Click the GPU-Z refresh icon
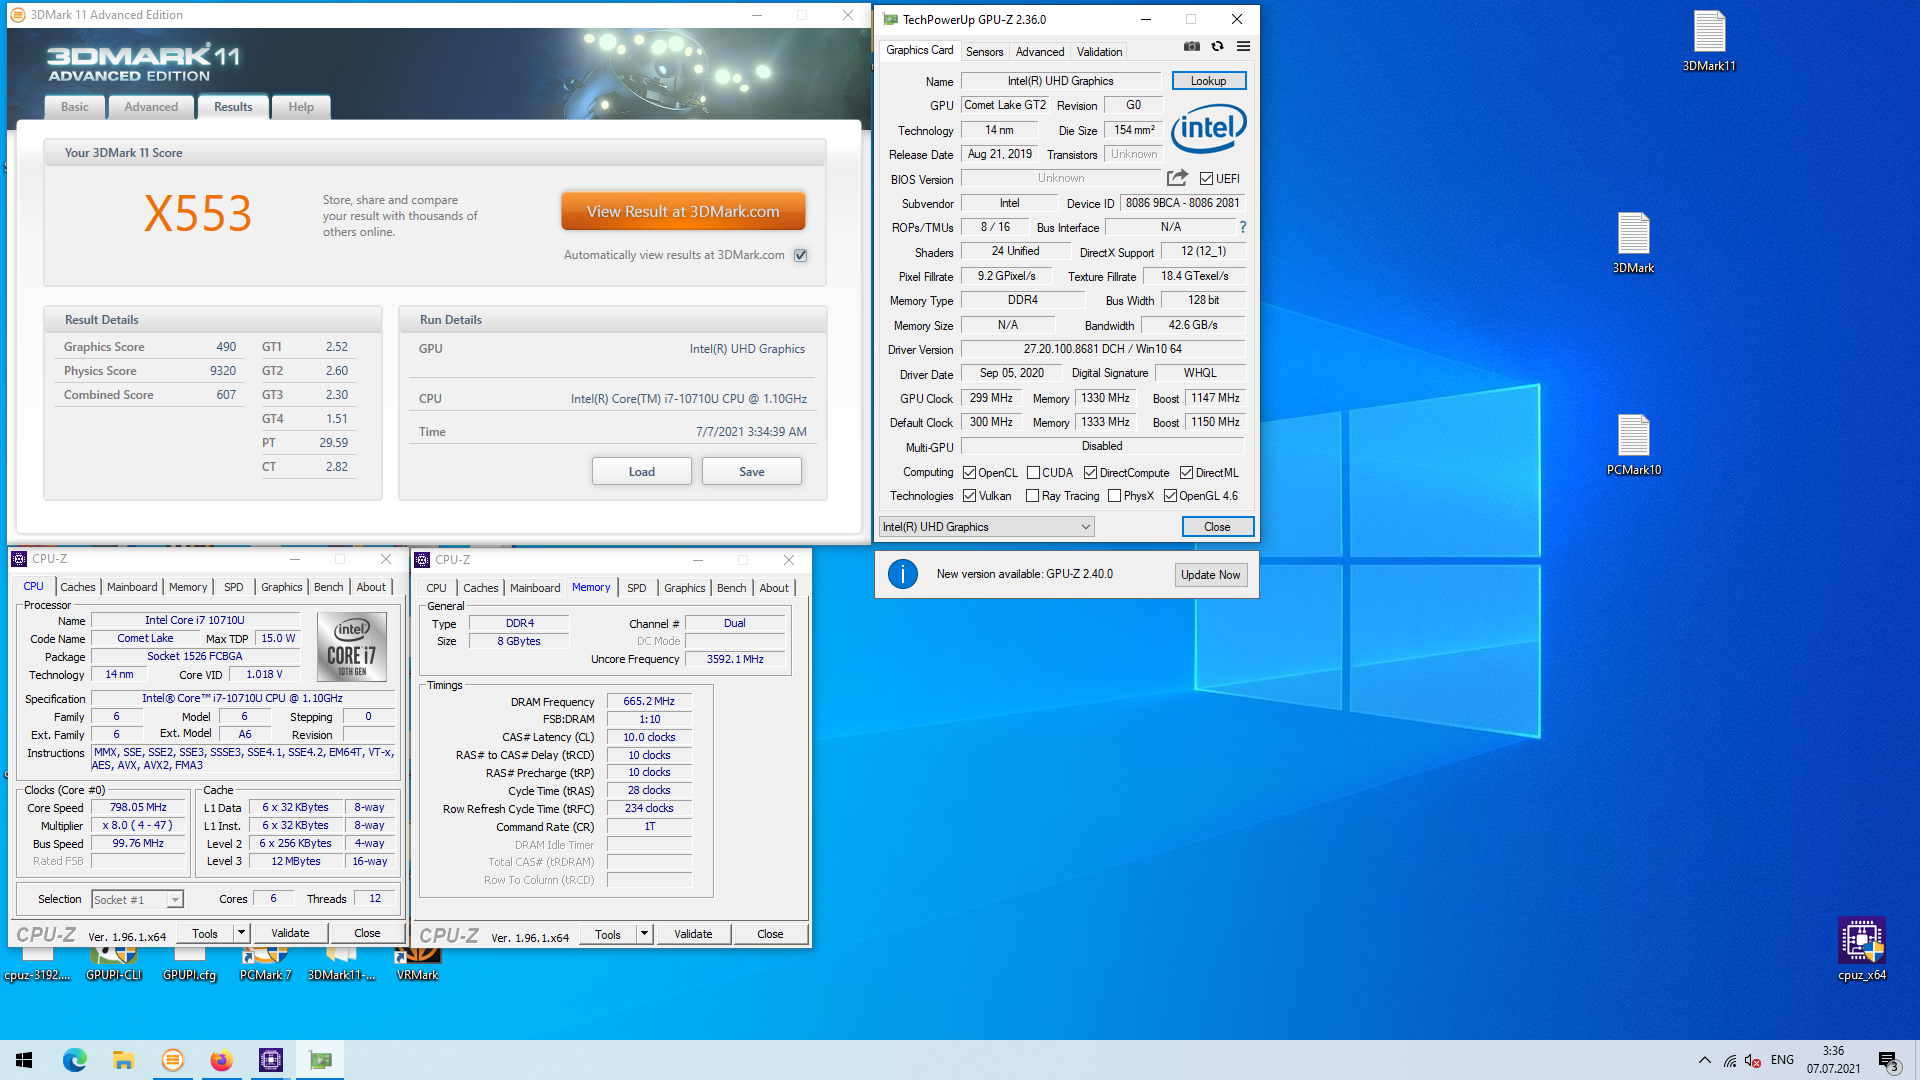This screenshot has width=1920, height=1080. [1217, 46]
